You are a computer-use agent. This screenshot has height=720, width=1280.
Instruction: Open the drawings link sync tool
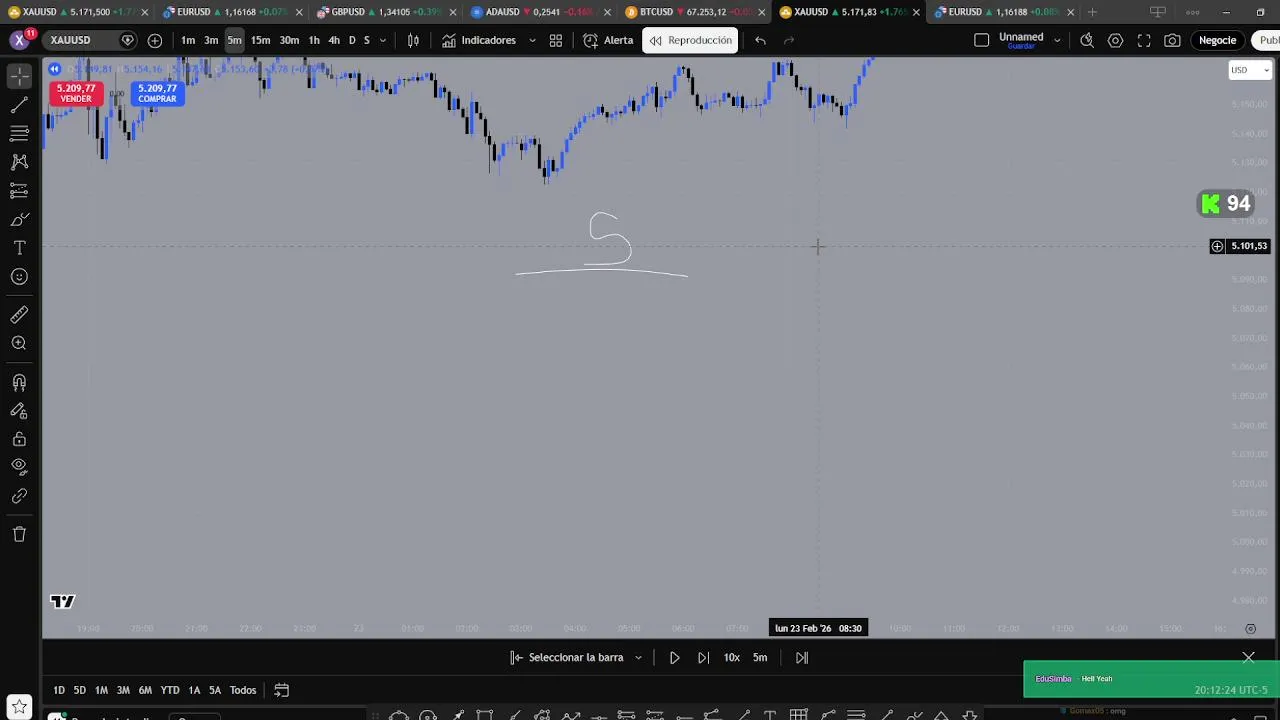(x=19, y=496)
